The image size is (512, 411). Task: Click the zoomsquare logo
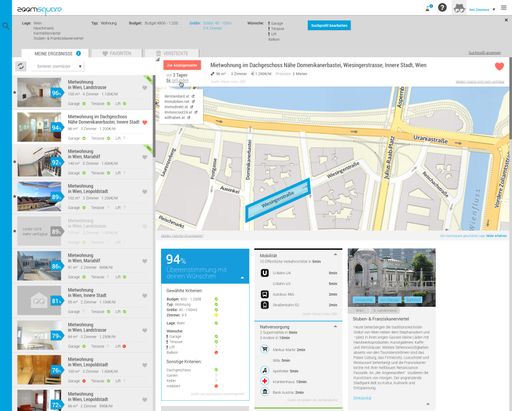39,9
